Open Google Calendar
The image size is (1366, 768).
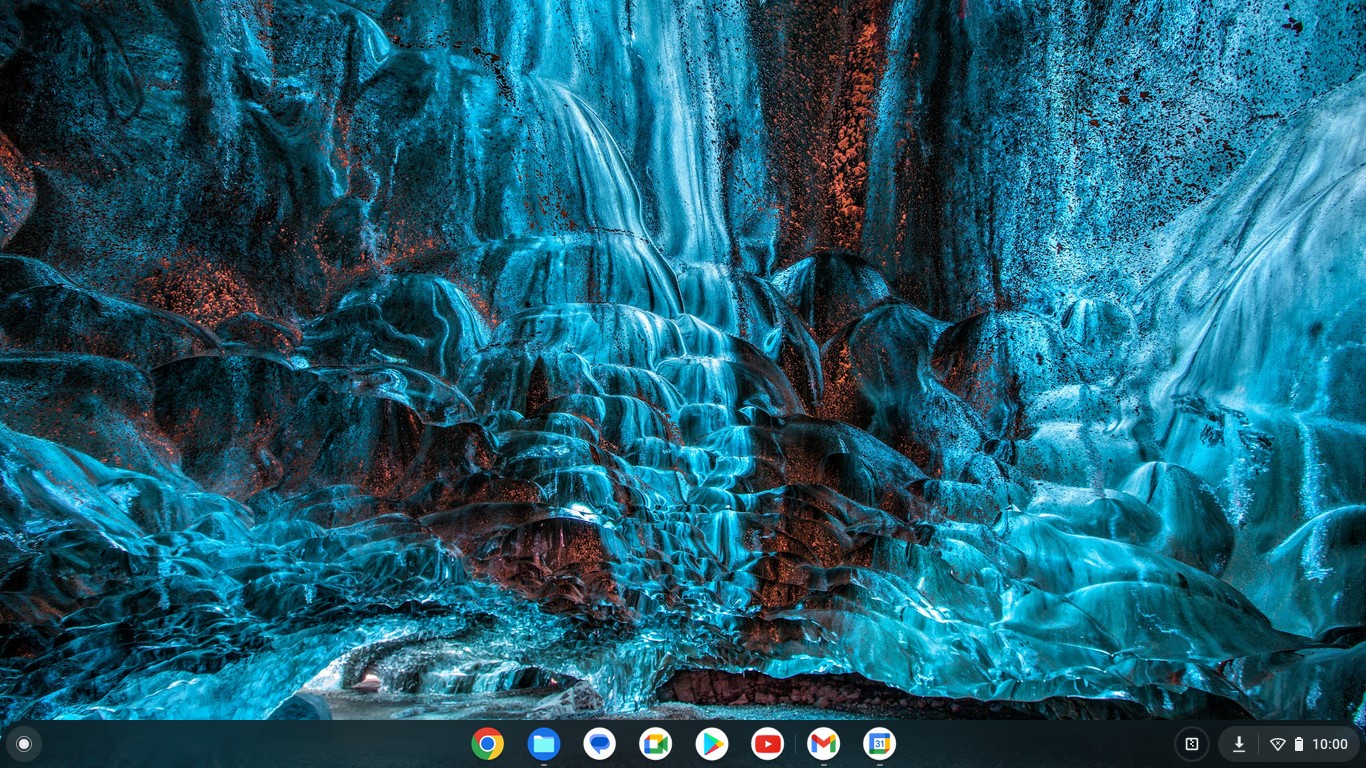pyautogui.click(x=879, y=744)
